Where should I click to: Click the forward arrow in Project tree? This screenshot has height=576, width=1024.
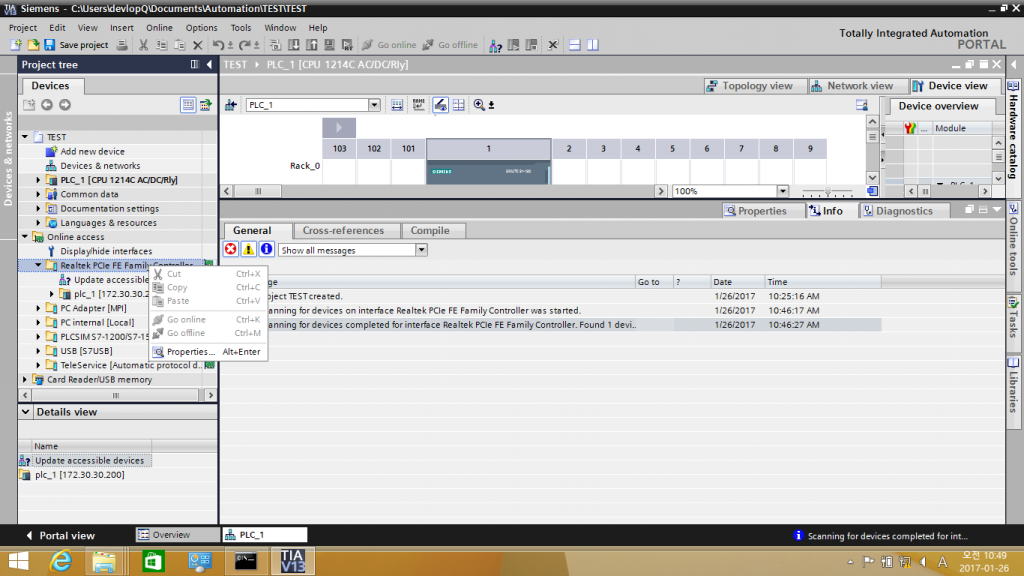point(65,104)
